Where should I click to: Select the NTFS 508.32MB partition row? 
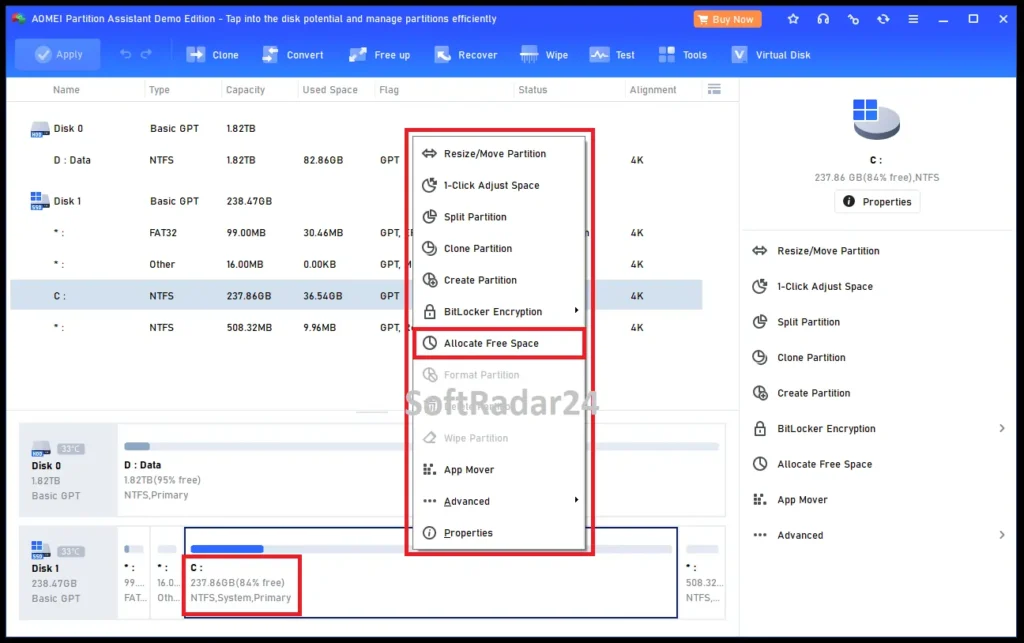[356, 328]
